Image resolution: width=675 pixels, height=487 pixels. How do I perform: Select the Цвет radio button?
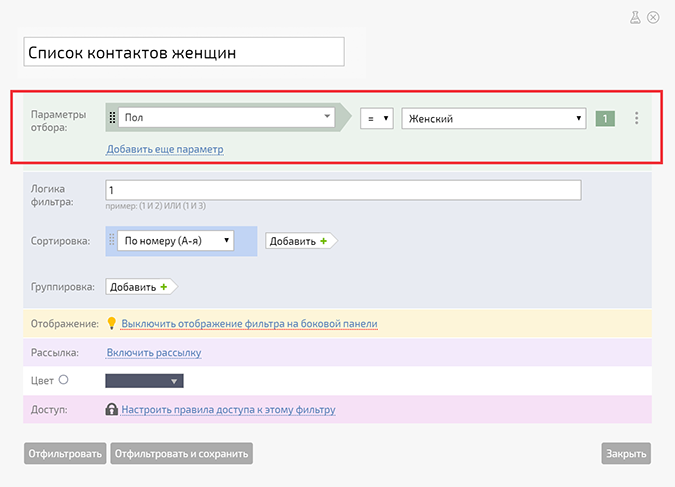click(x=64, y=380)
